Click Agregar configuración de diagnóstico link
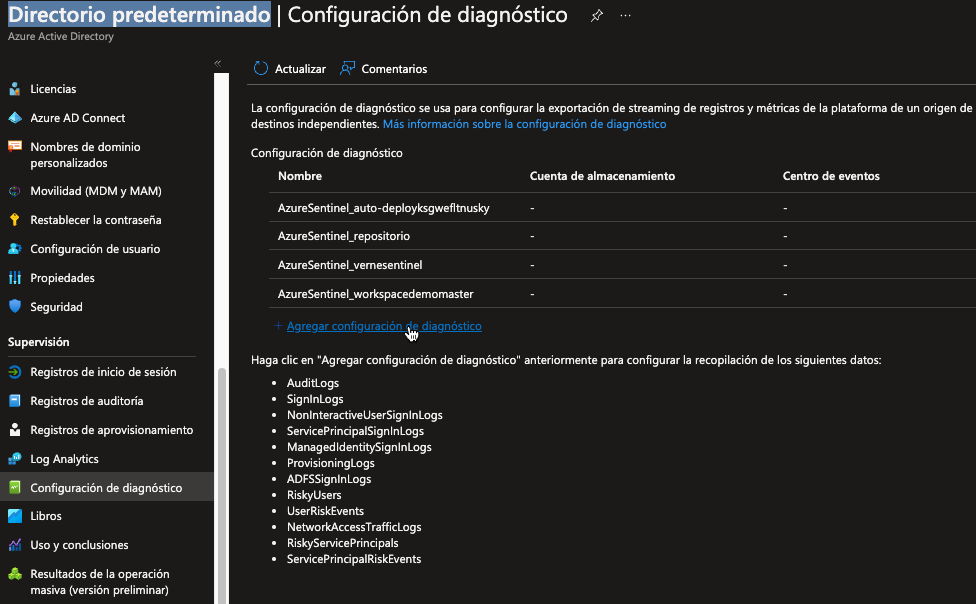 pyautogui.click(x=383, y=326)
